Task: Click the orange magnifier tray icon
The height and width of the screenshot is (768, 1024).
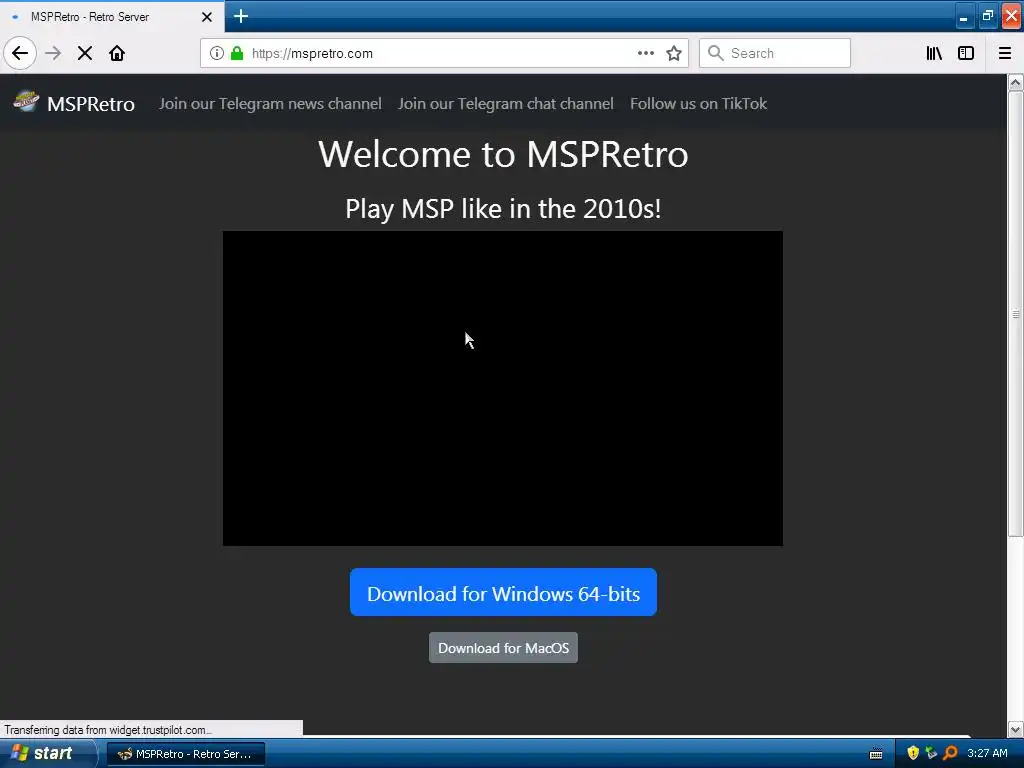Action: [x=950, y=753]
